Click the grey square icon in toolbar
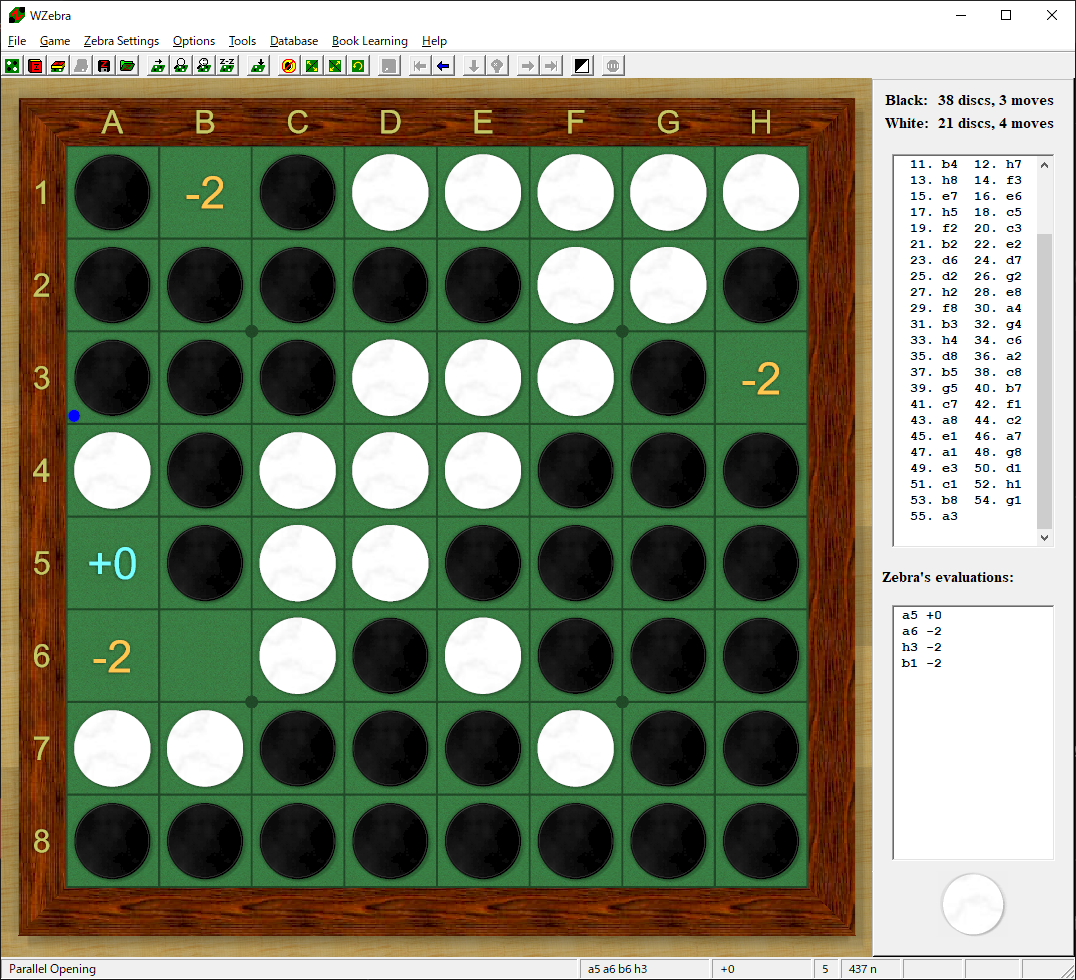Image resolution: width=1076 pixels, height=980 pixels. point(389,66)
